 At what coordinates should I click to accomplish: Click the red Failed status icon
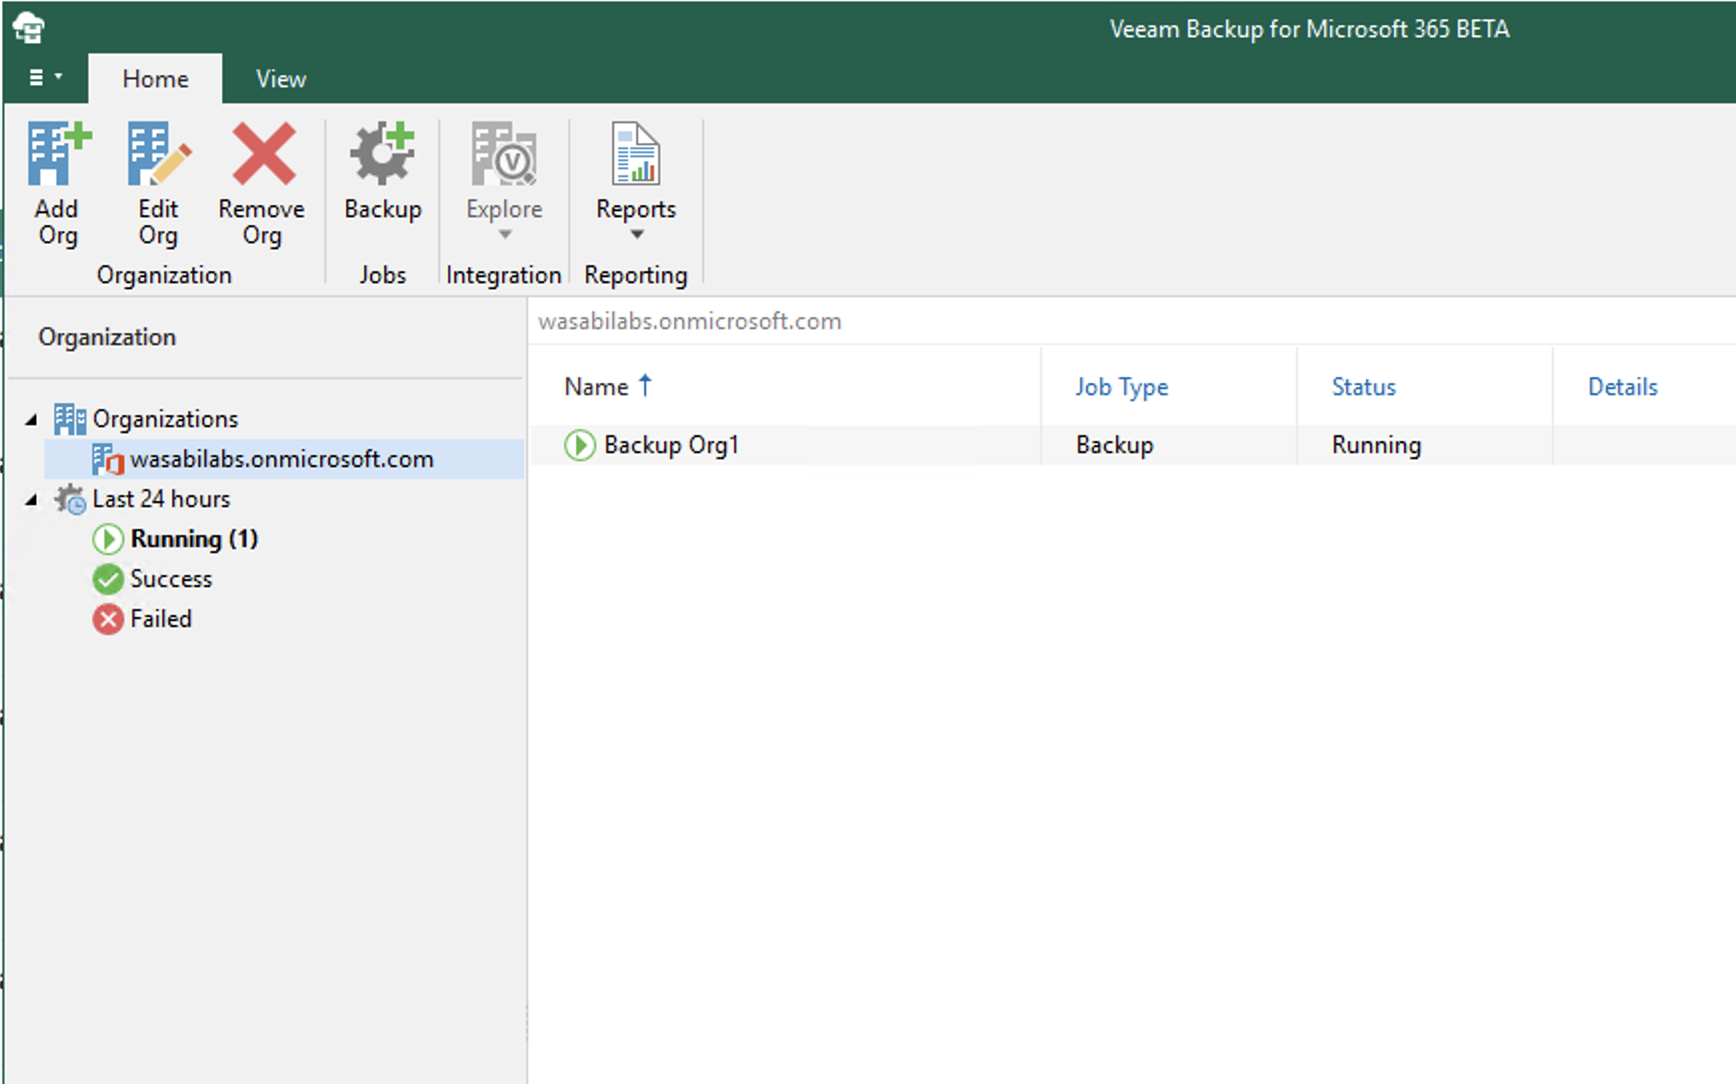pos(108,619)
